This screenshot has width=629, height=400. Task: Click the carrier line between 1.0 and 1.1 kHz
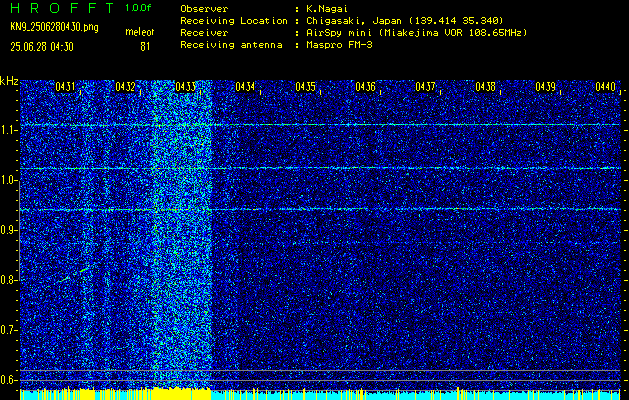[320, 168]
